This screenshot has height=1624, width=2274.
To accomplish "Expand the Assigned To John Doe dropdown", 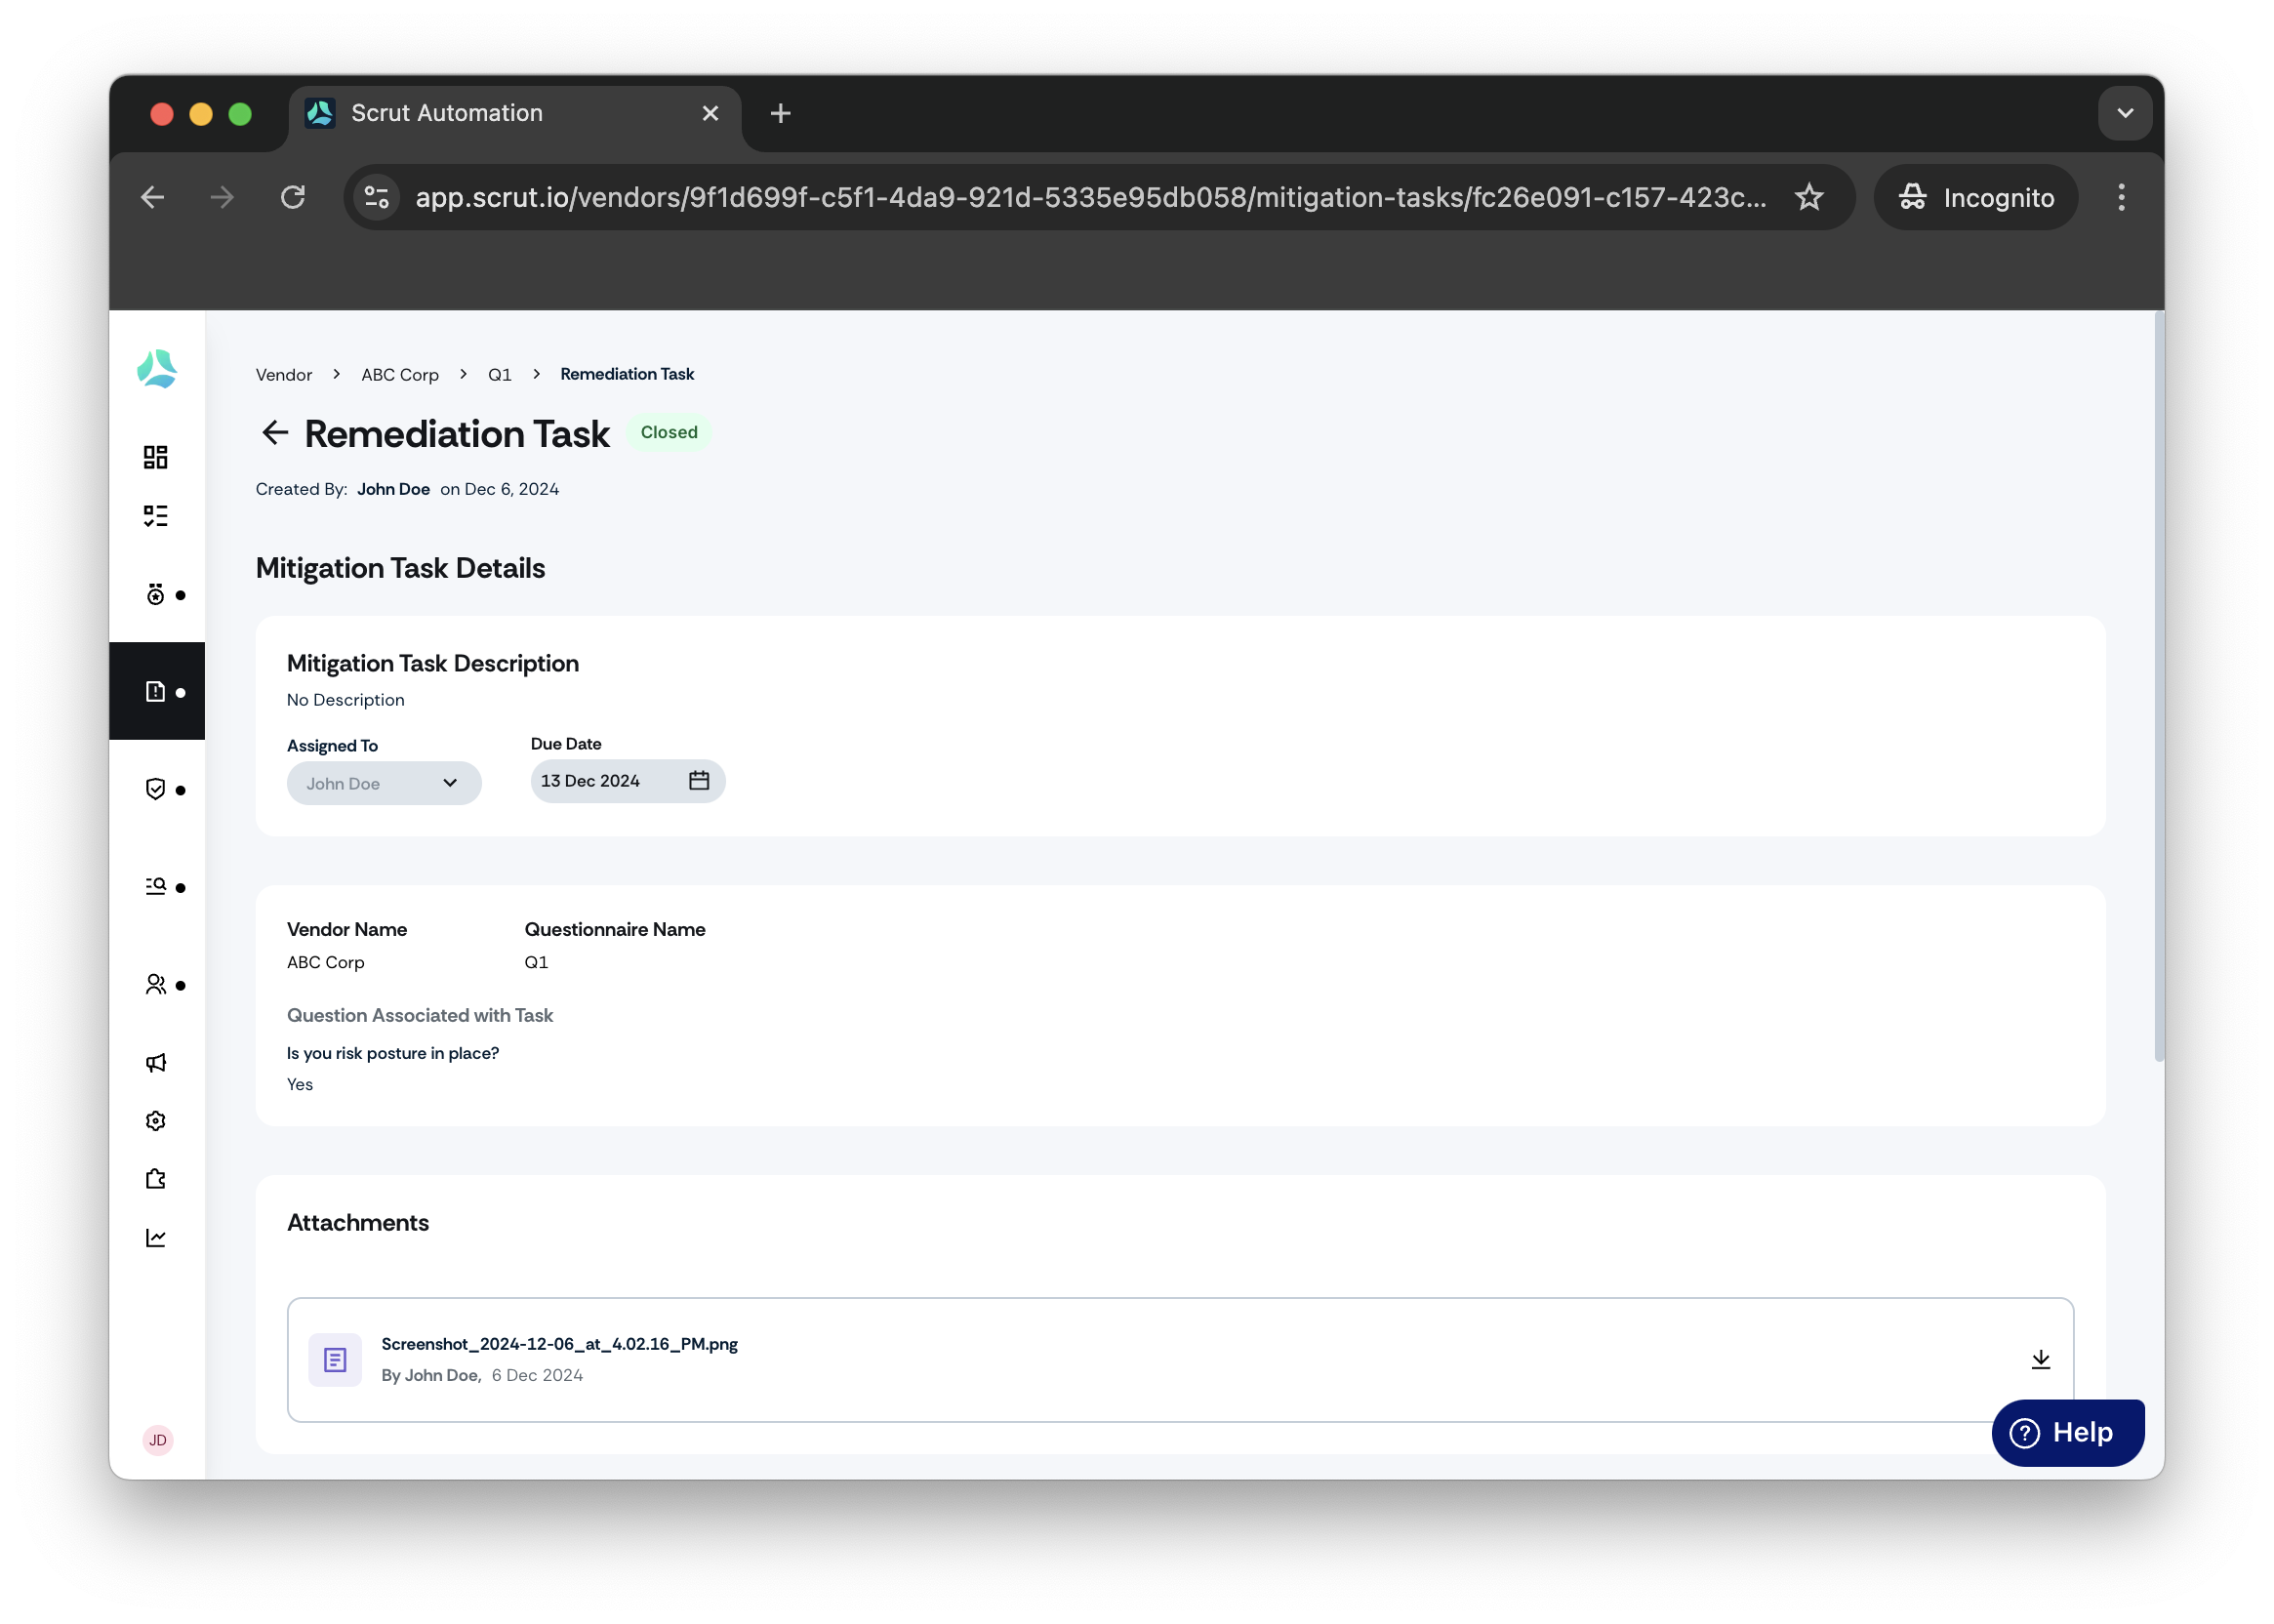I will 384,783.
